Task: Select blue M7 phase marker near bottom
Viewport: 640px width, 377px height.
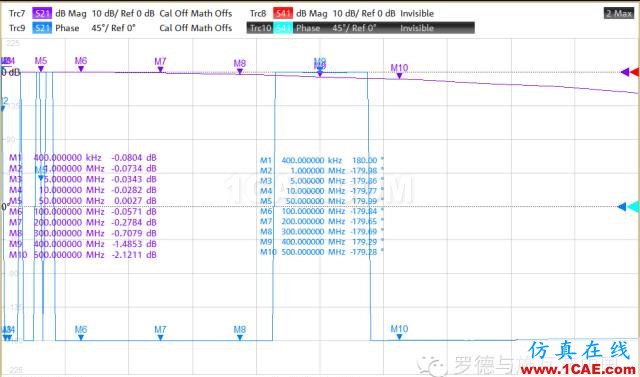Action: click(160, 337)
